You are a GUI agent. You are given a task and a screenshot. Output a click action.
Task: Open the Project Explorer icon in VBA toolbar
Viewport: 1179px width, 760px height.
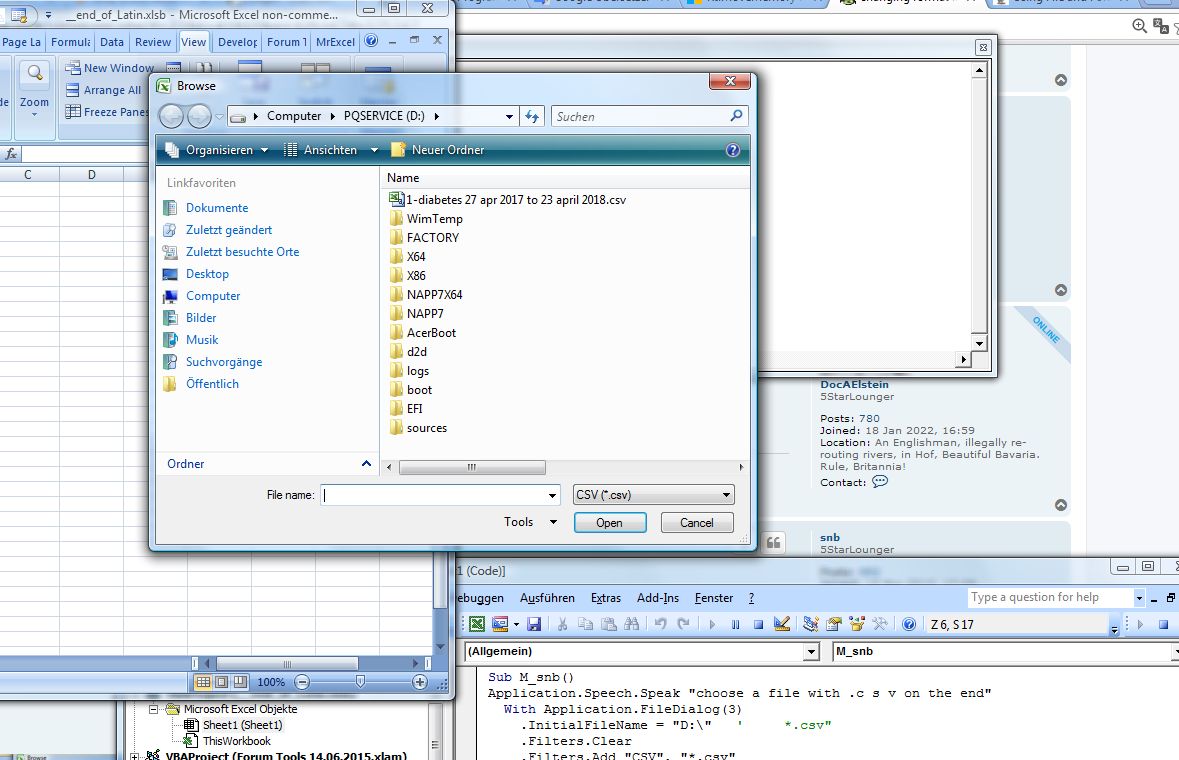click(811, 624)
